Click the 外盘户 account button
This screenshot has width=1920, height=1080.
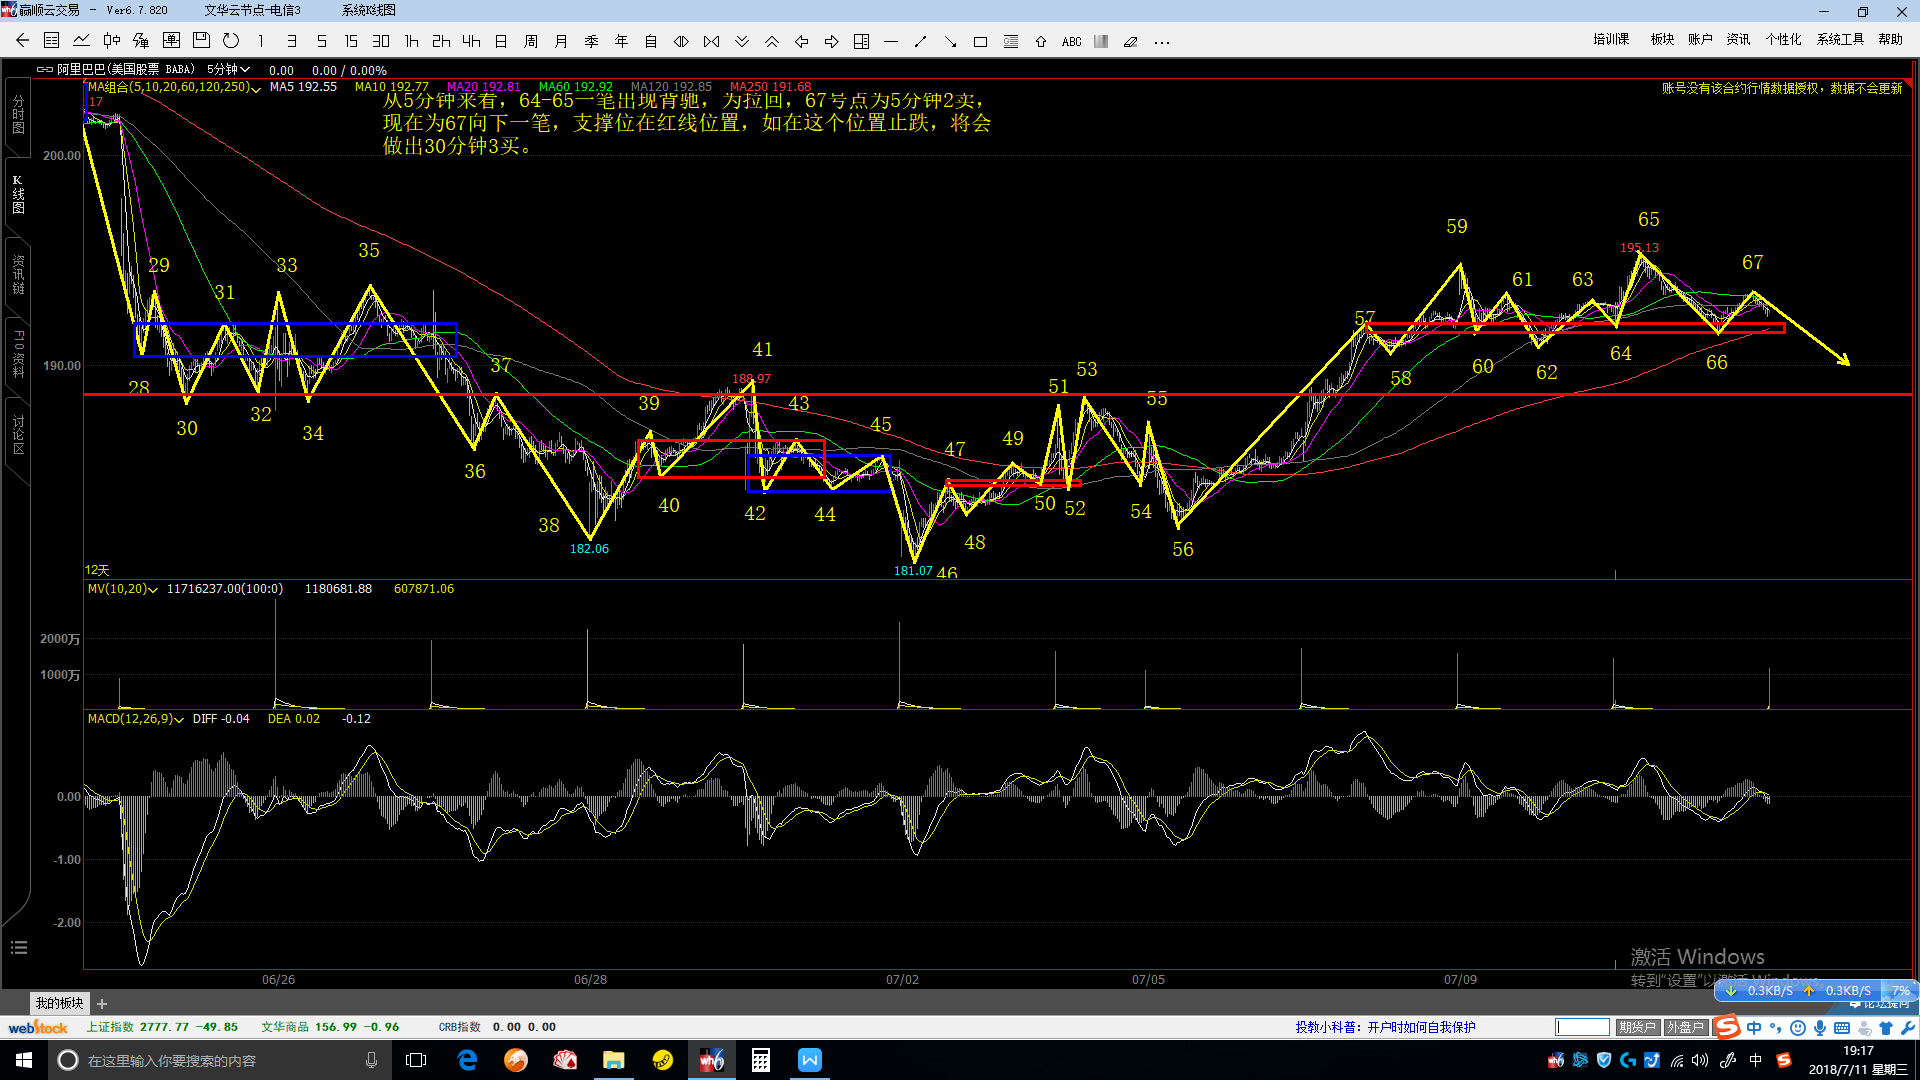coord(1686,1027)
